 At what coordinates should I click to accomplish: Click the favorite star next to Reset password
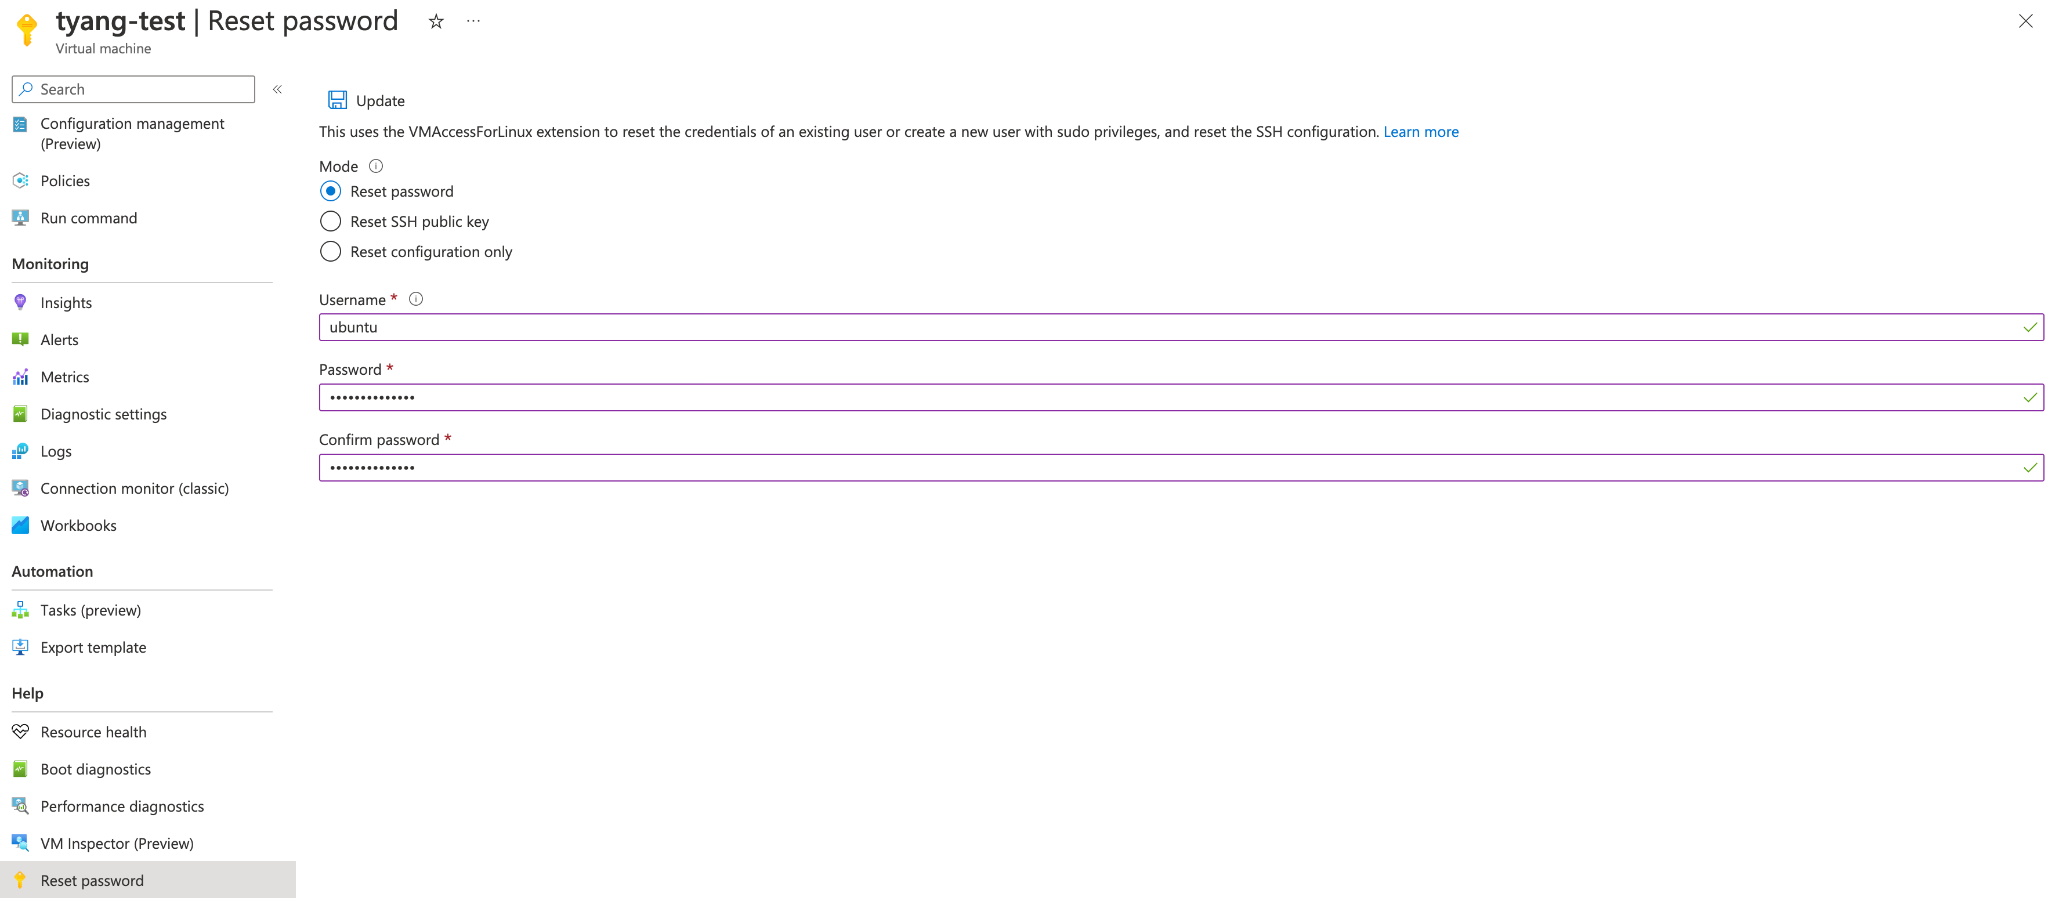436,21
